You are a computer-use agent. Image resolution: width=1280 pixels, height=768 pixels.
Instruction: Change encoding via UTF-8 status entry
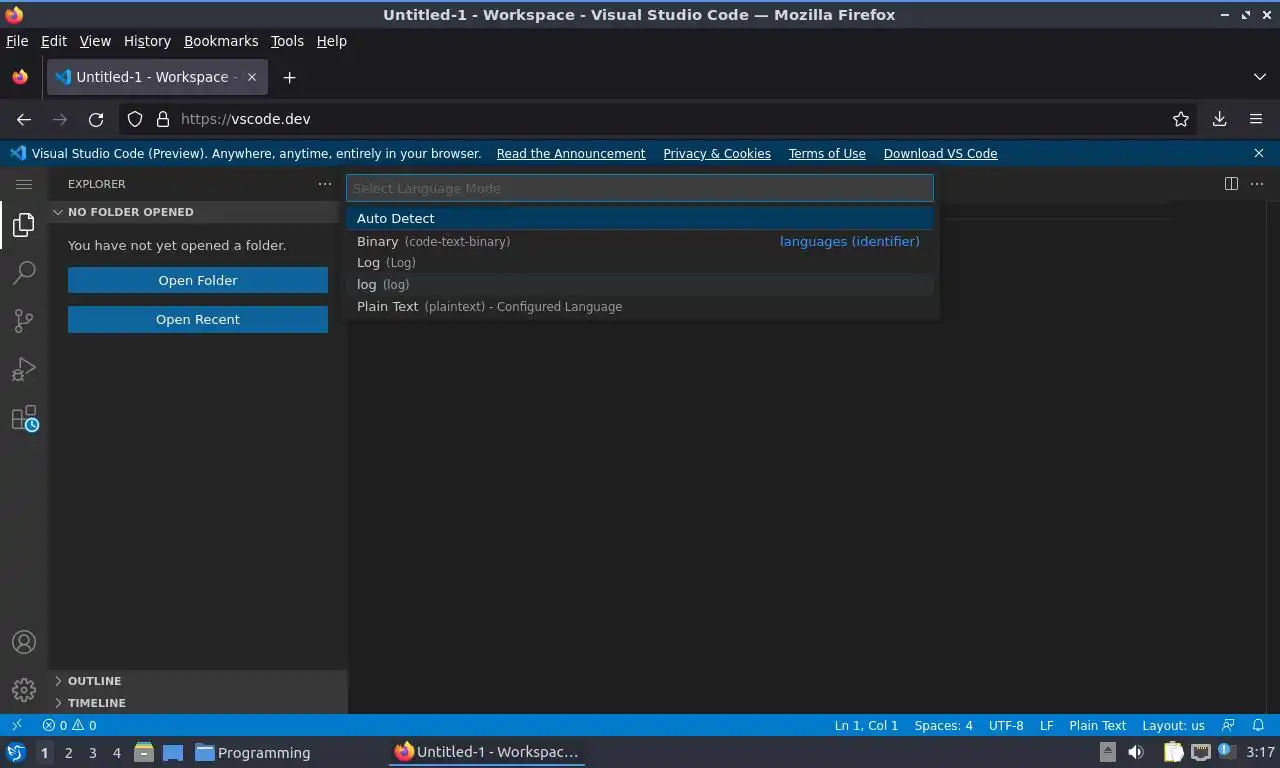(1006, 725)
